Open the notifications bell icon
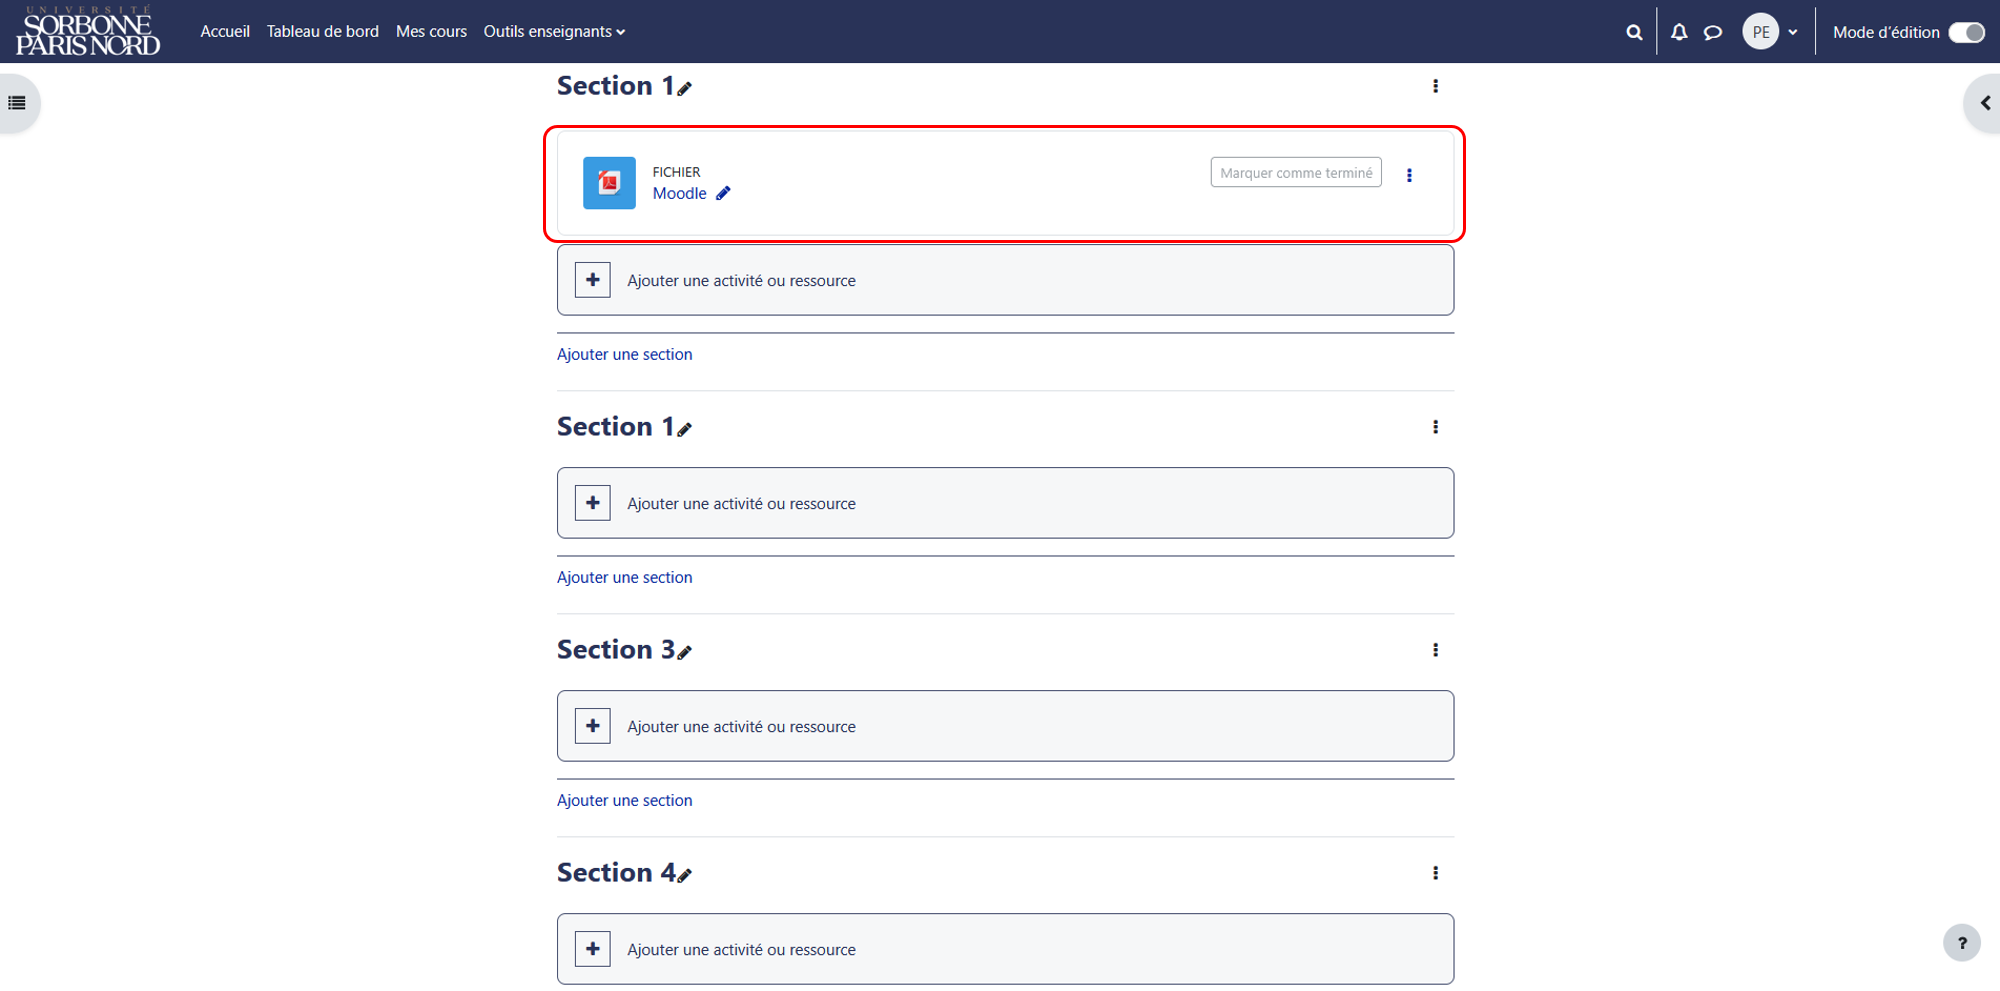This screenshot has height=991, width=2000. [x=1679, y=32]
